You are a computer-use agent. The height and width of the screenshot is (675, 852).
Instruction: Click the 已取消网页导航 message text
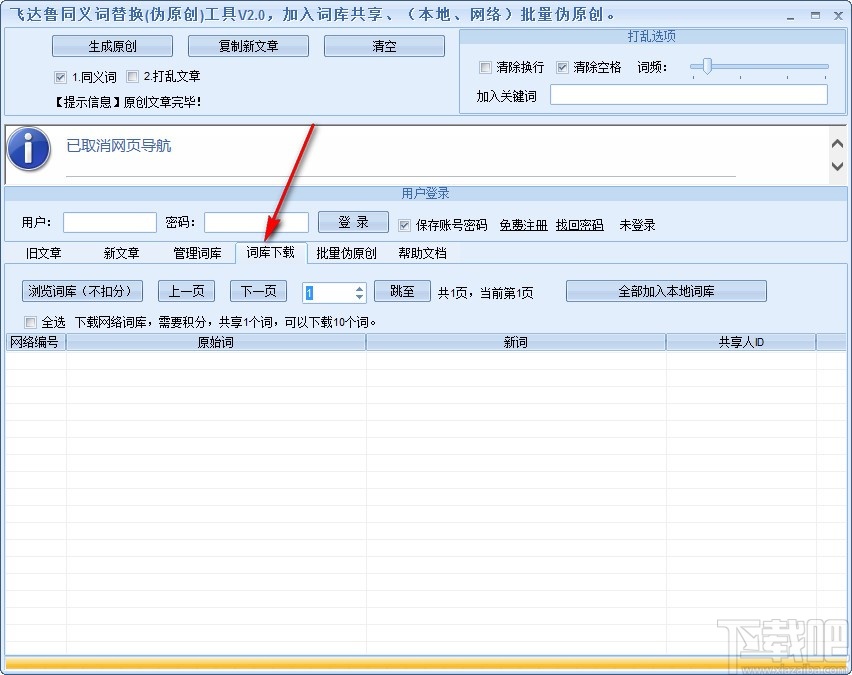pyautogui.click(x=118, y=146)
